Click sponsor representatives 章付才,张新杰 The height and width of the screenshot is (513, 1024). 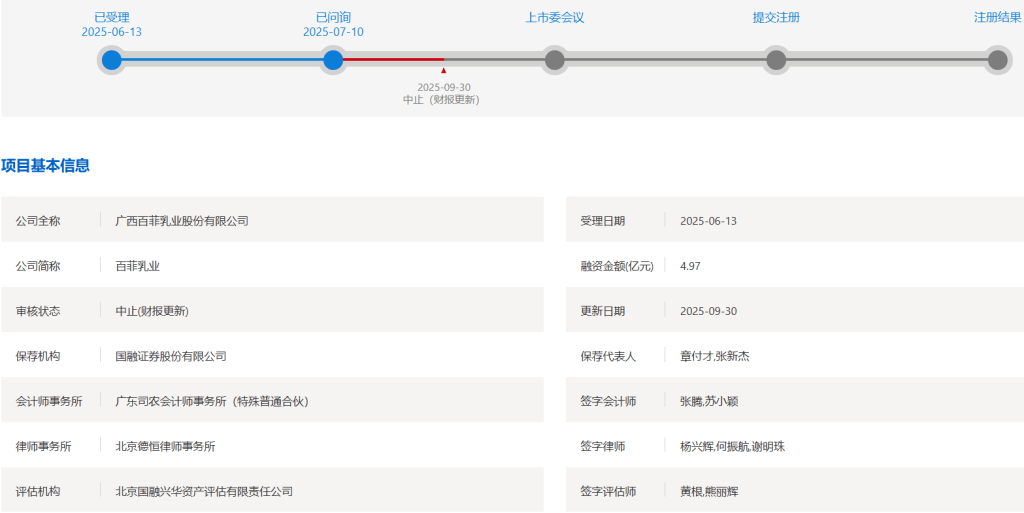tap(714, 356)
